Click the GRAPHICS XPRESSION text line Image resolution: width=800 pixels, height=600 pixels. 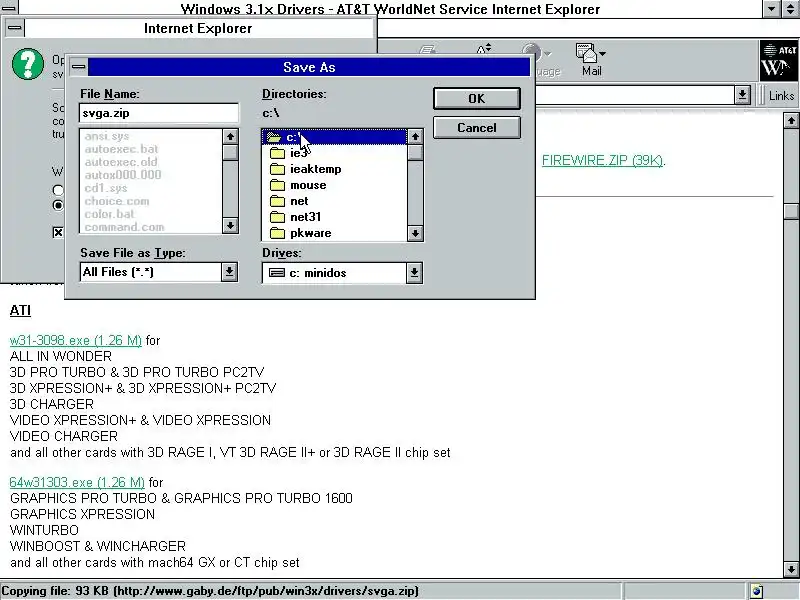[x=82, y=514]
